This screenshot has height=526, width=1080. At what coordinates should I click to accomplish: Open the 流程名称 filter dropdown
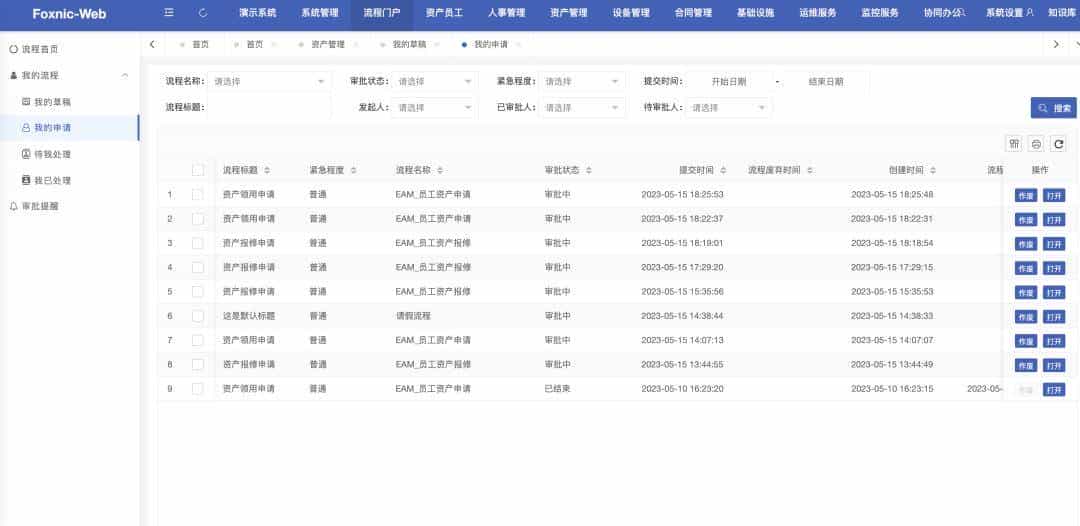(x=269, y=81)
